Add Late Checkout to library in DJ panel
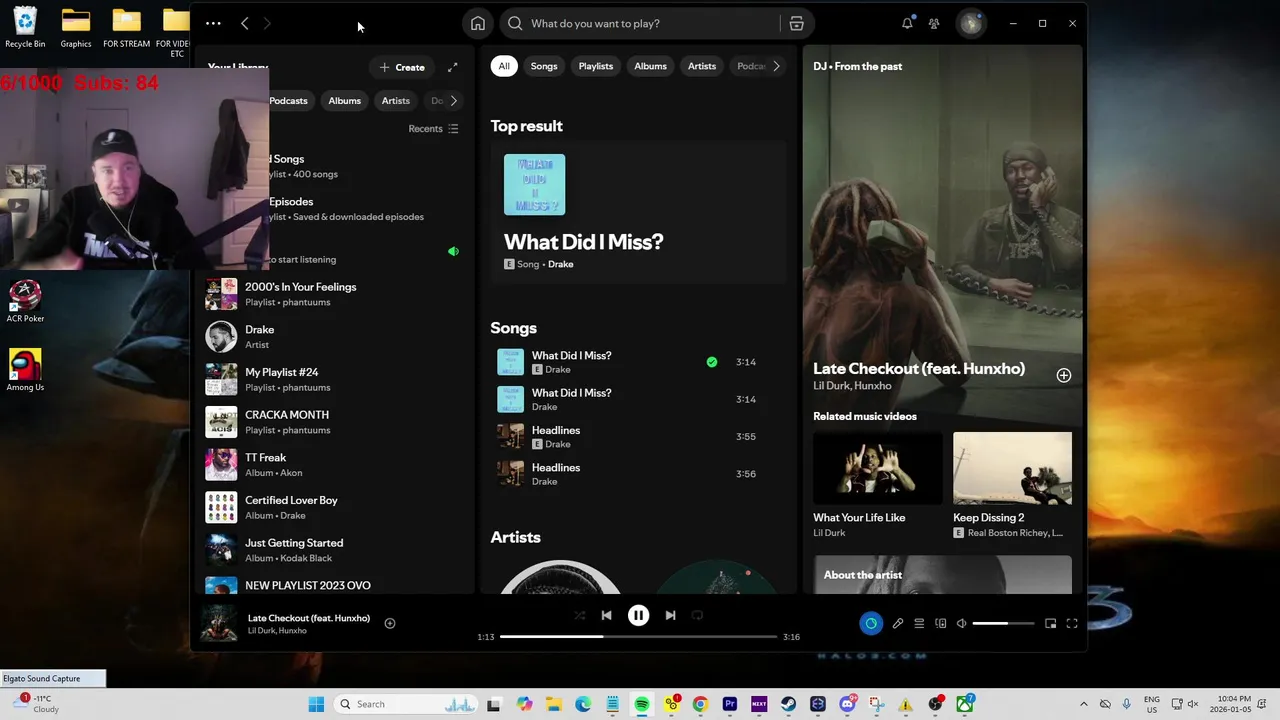Screen dimensions: 1280x720 coord(1064,375)
